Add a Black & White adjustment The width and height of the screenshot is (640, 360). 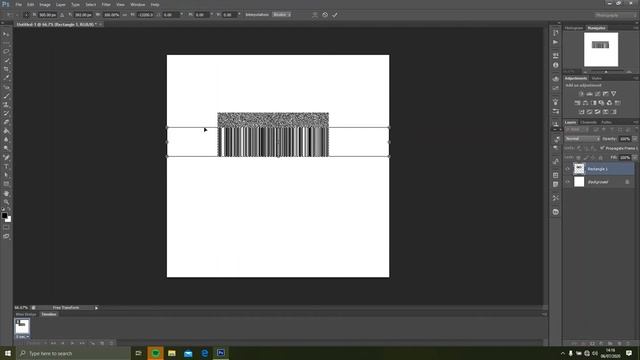click(x=593, y=103)
